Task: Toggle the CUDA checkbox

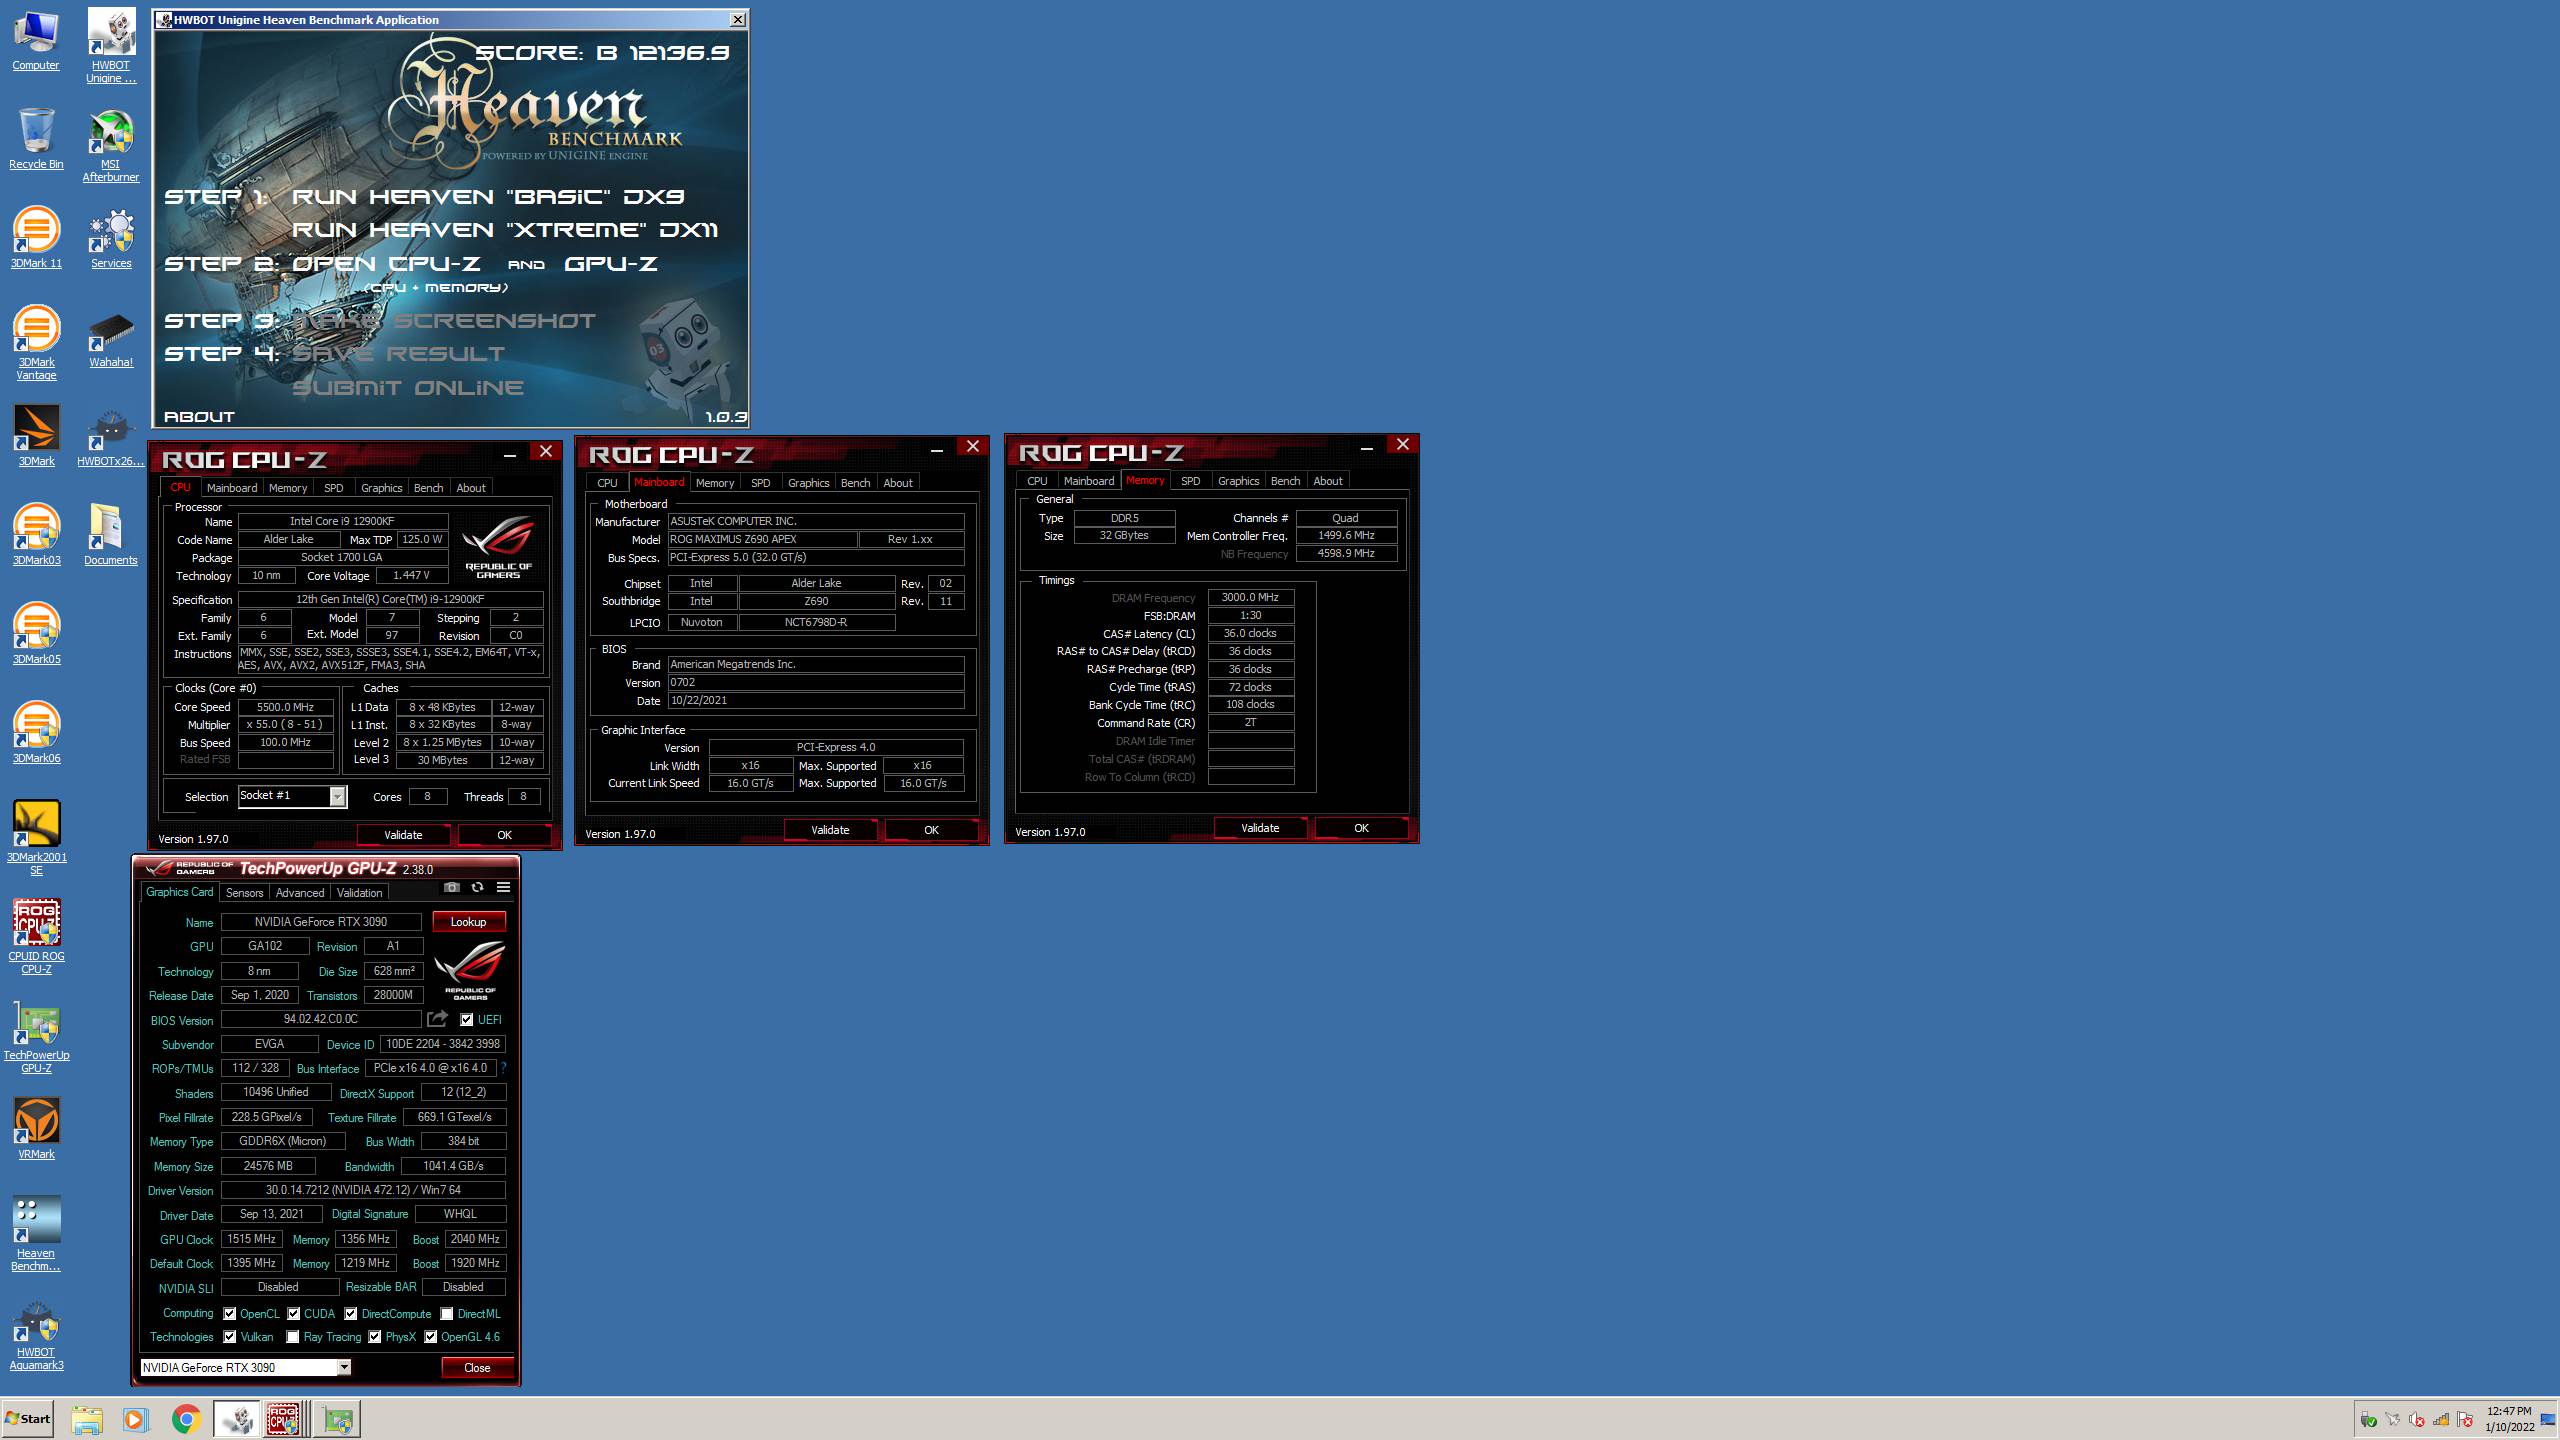Action: (x=294, y=1314)
